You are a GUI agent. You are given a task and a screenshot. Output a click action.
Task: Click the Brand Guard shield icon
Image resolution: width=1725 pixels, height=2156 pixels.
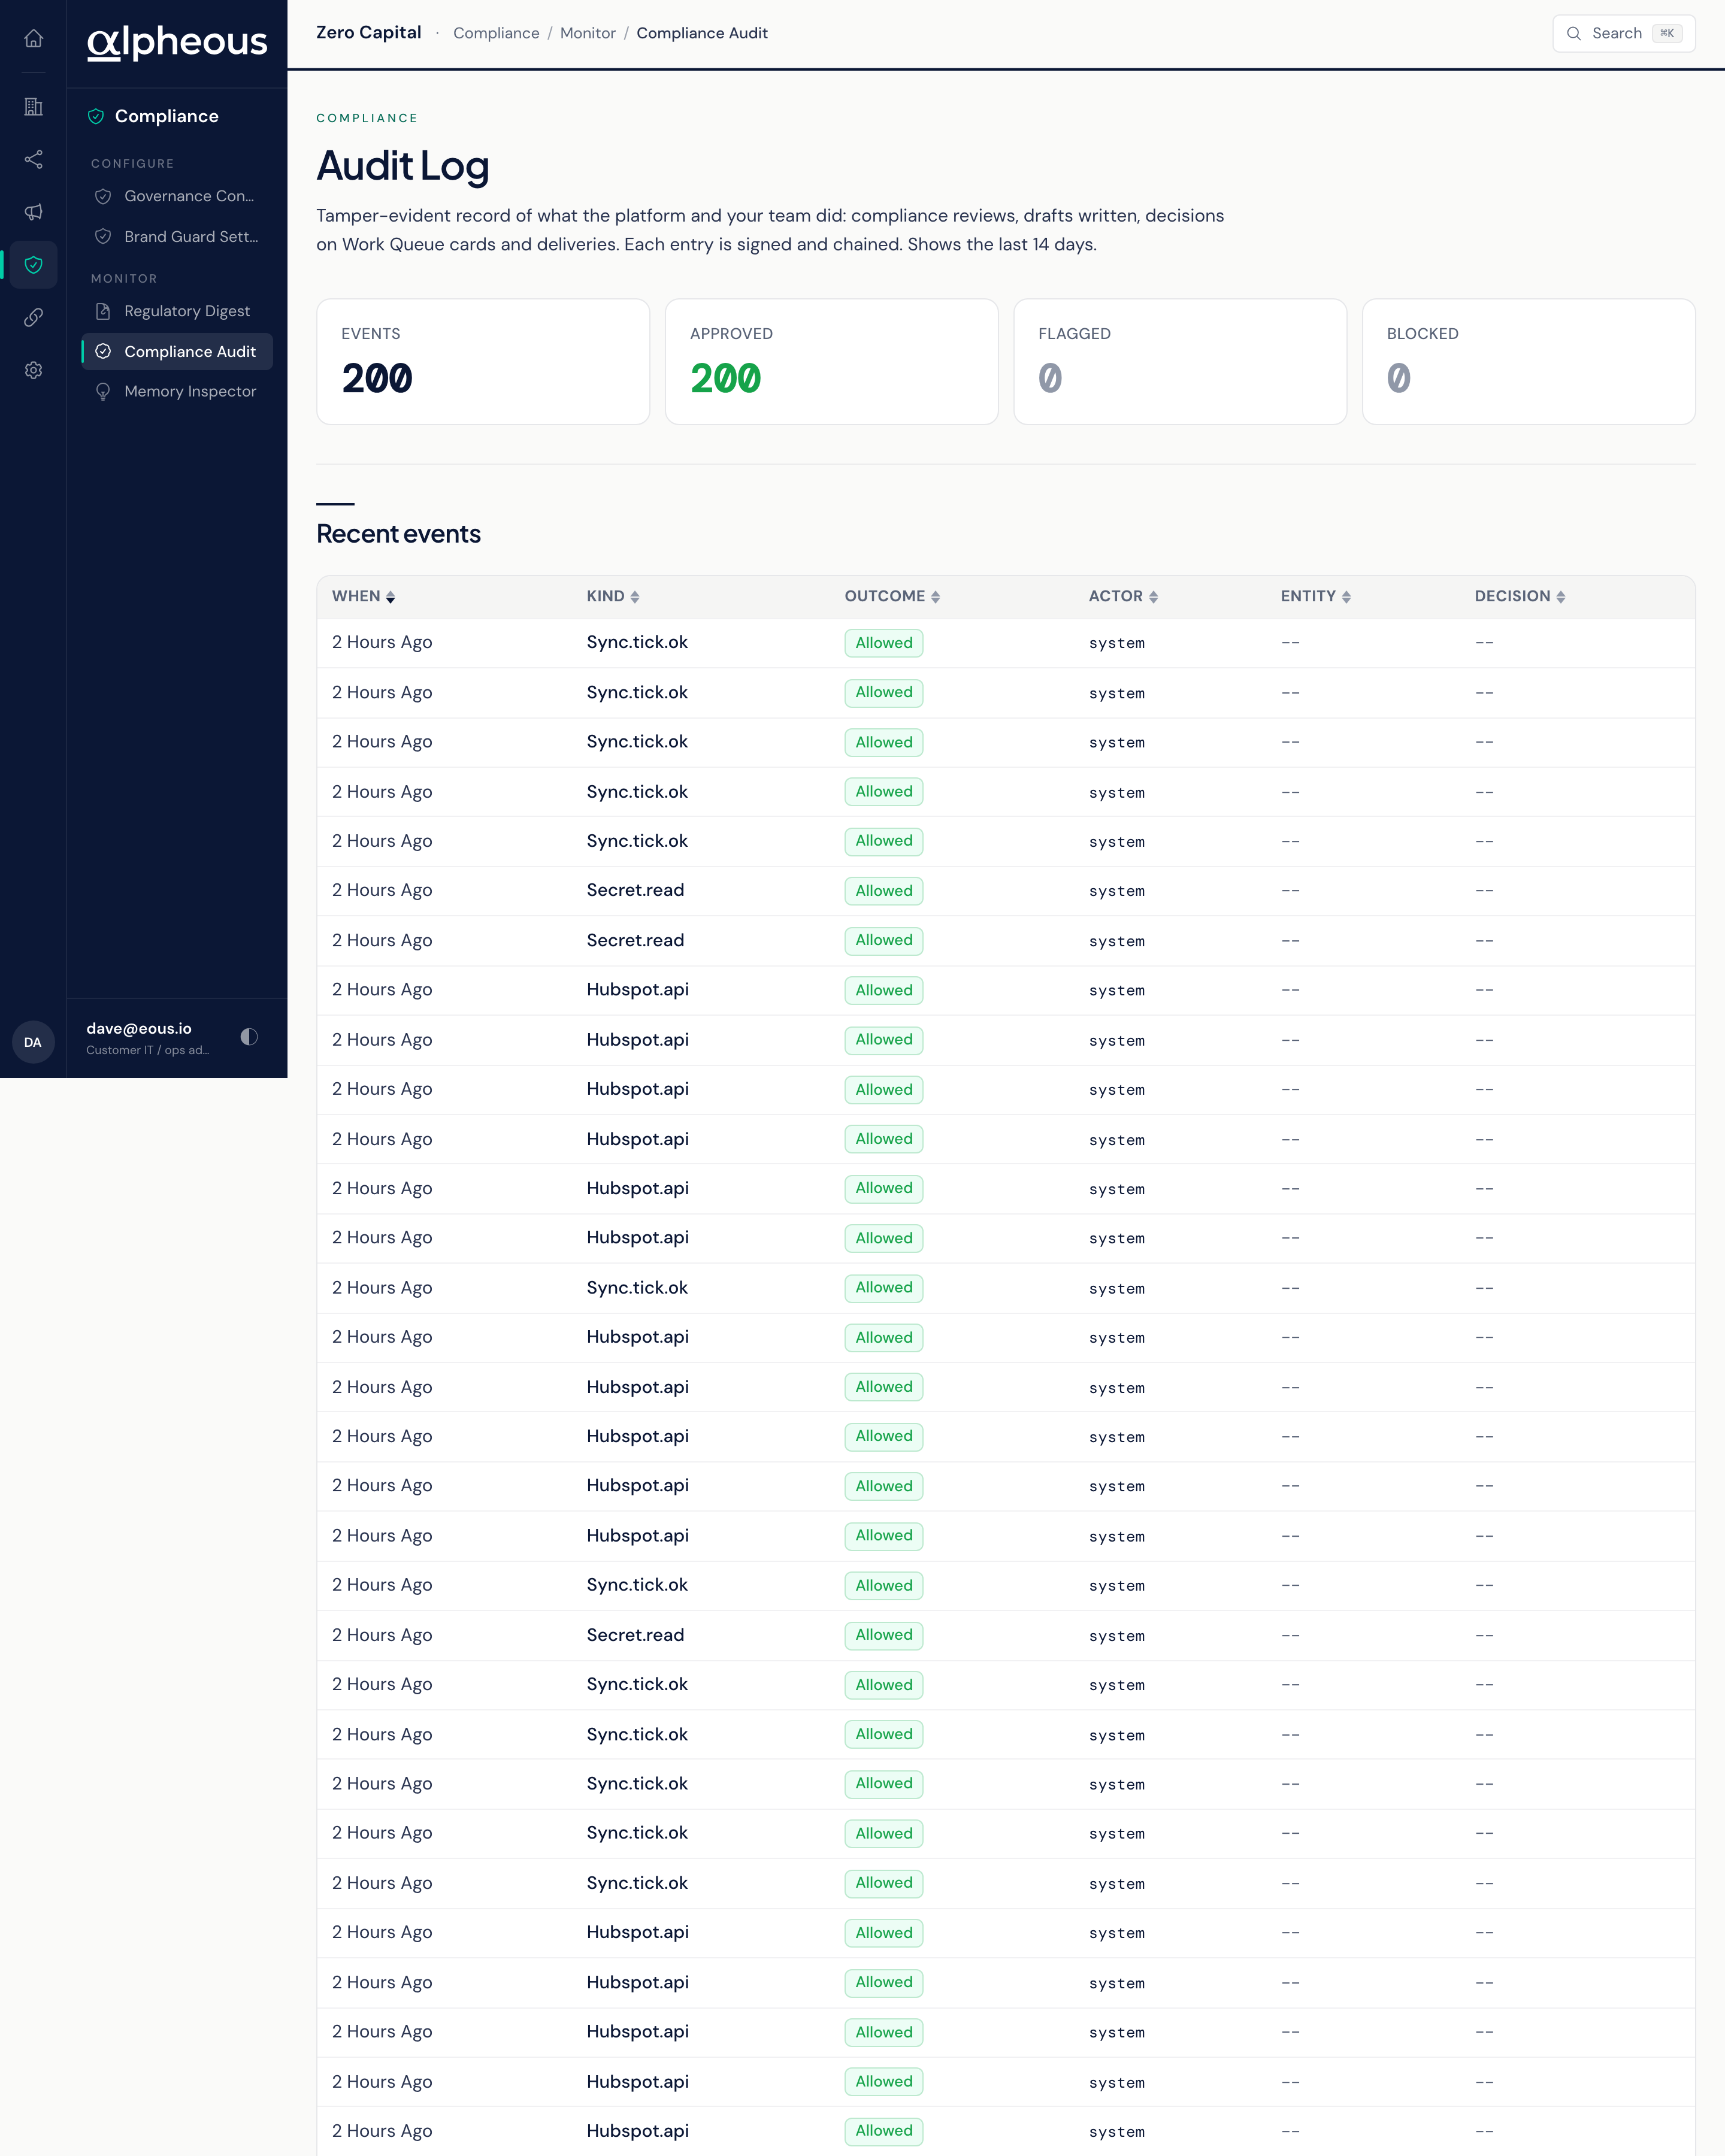103,236
